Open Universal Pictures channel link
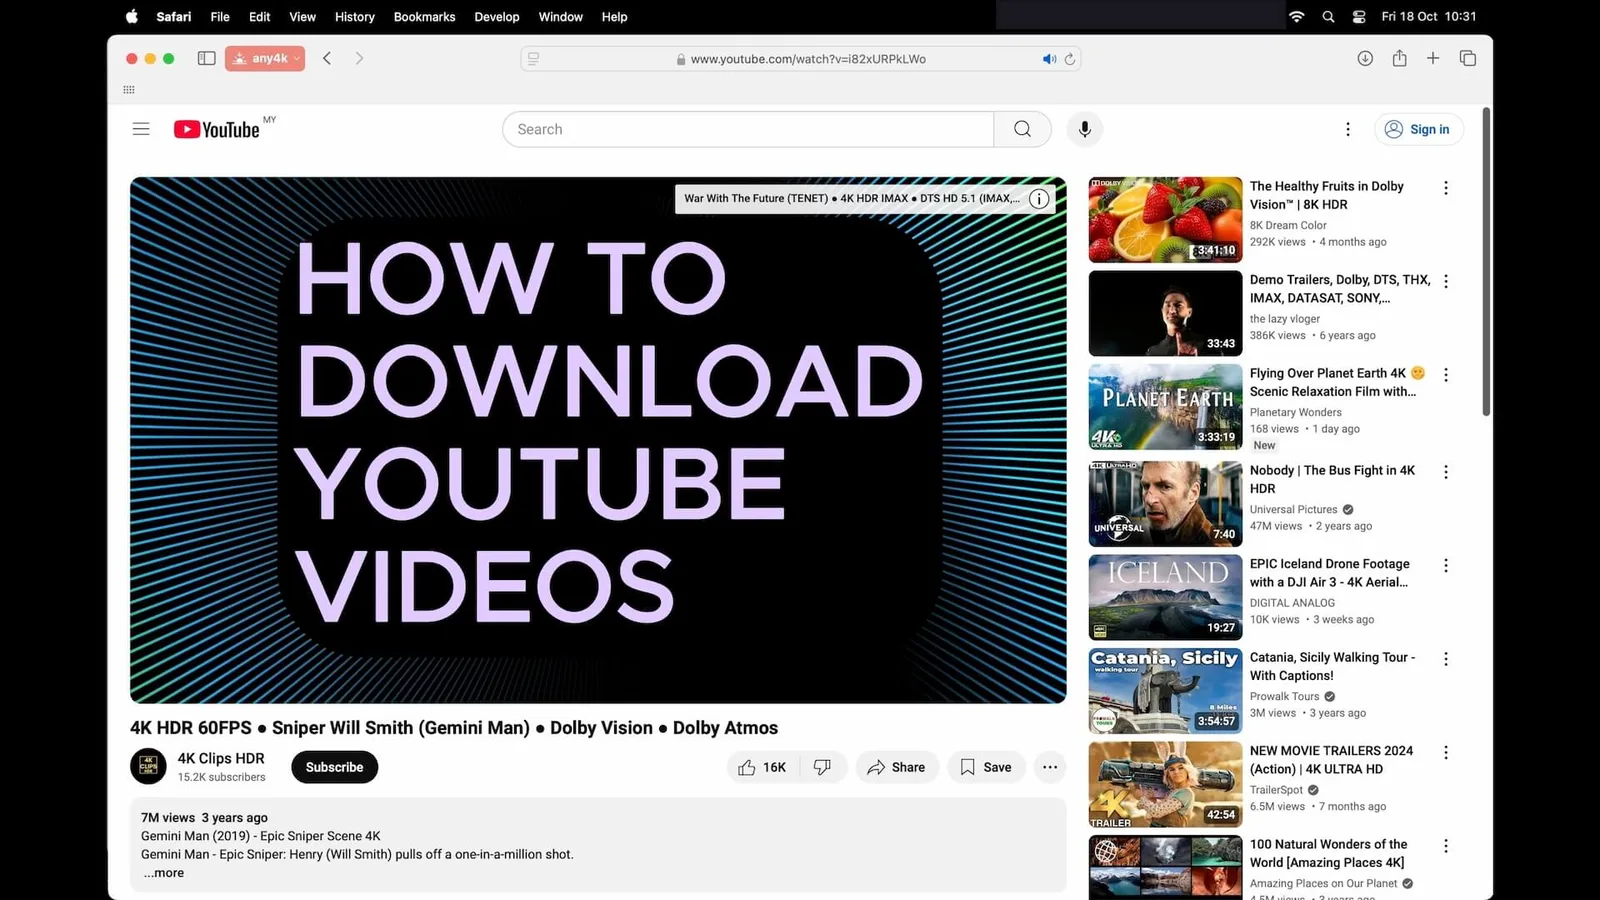The image size is (1600, 900). [1293, 509]
